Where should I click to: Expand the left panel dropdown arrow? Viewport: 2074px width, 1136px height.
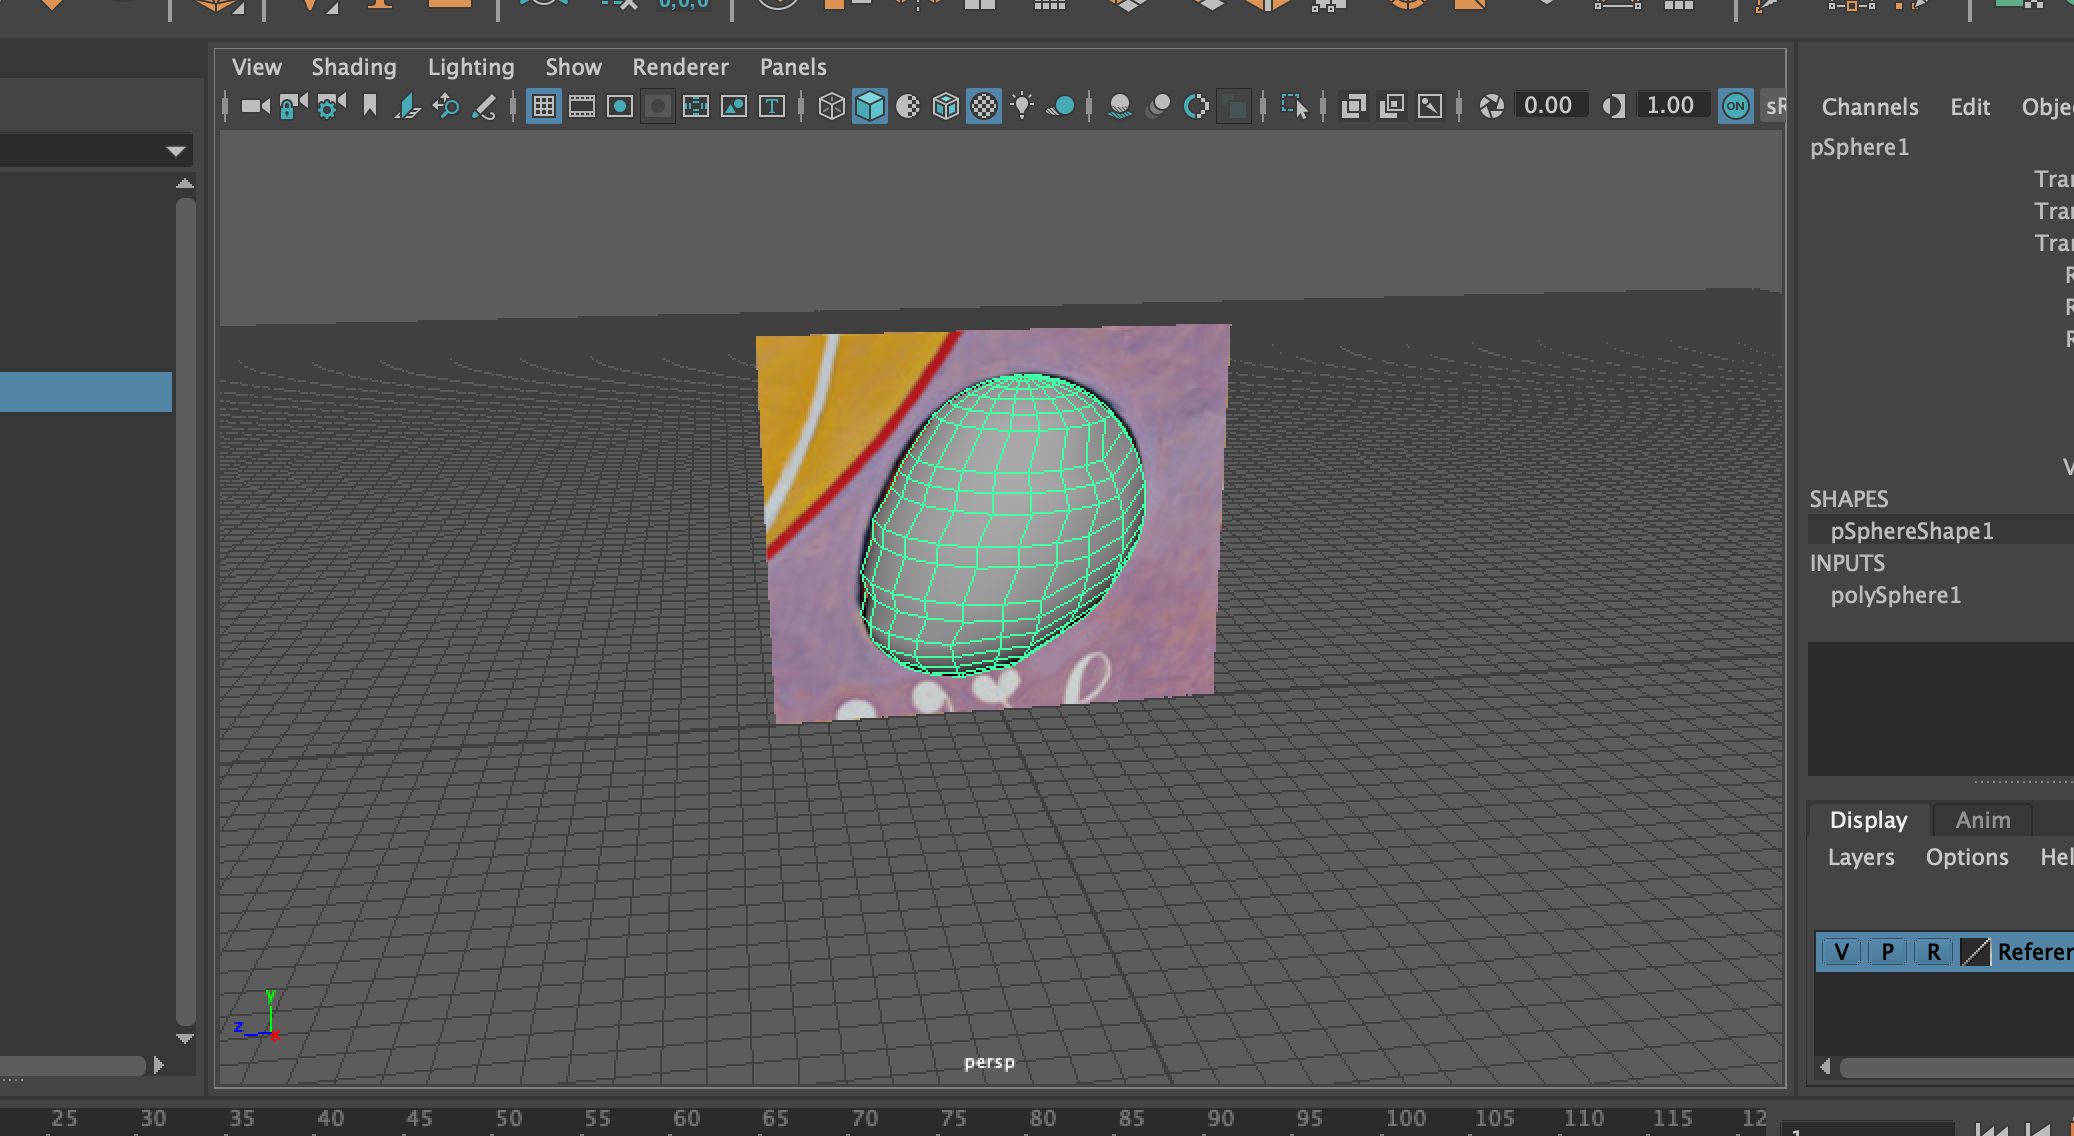coord(176,152)
